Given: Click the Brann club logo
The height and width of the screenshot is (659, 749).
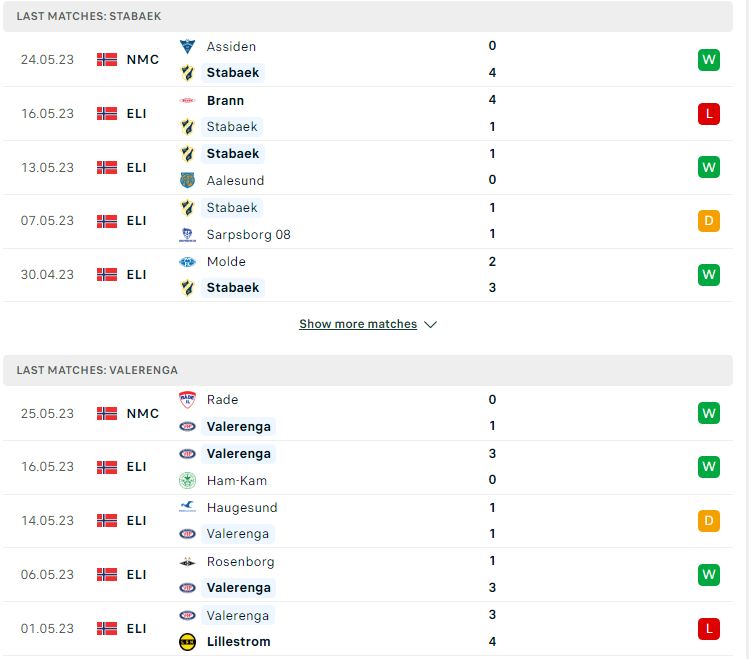Looking at the screenshot, I should [187, 100].
